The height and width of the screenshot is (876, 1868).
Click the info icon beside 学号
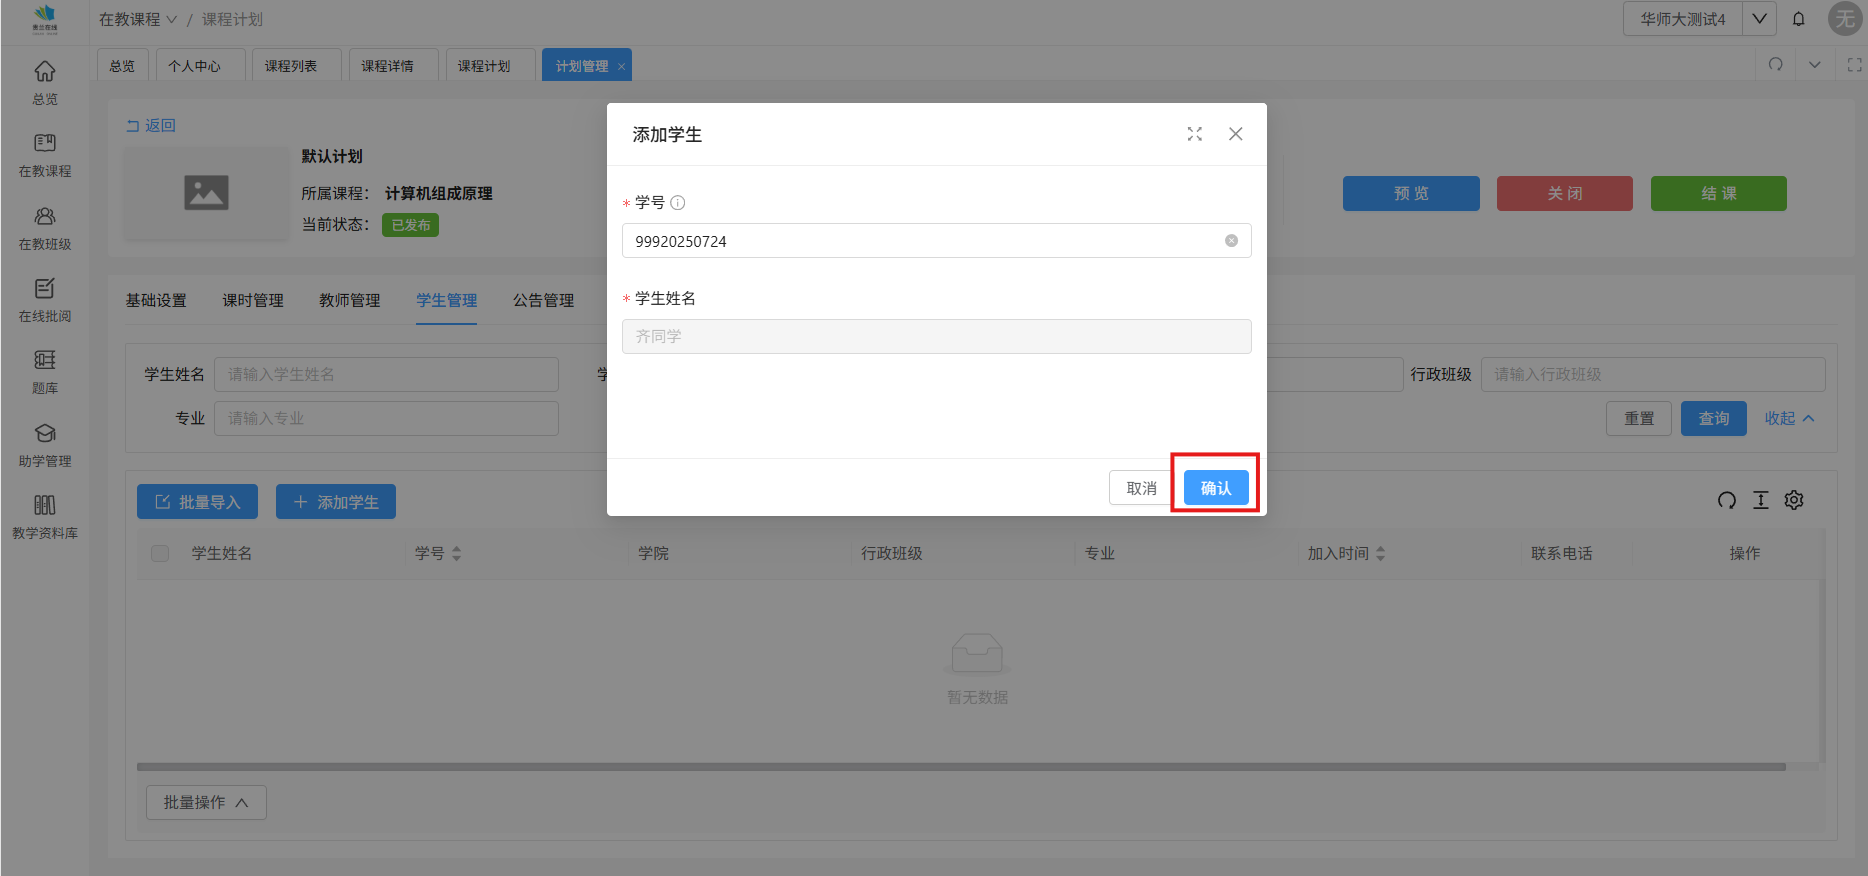pos(678,203)
